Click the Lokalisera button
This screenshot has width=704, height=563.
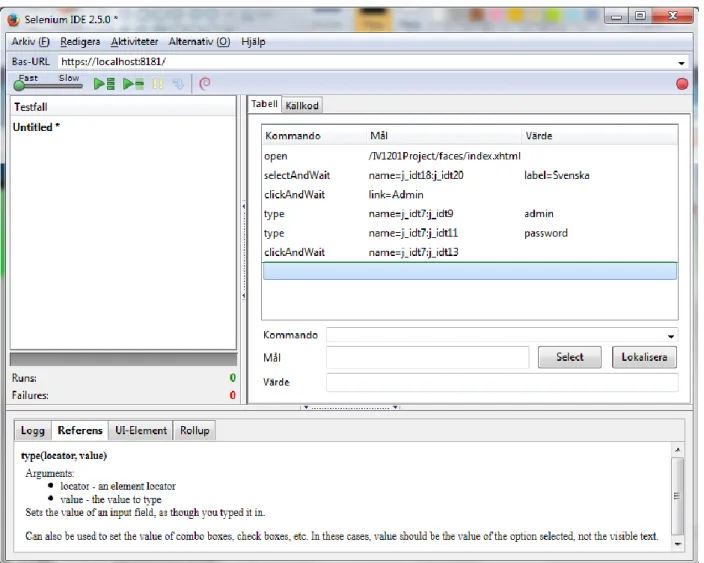coord(644,357)
